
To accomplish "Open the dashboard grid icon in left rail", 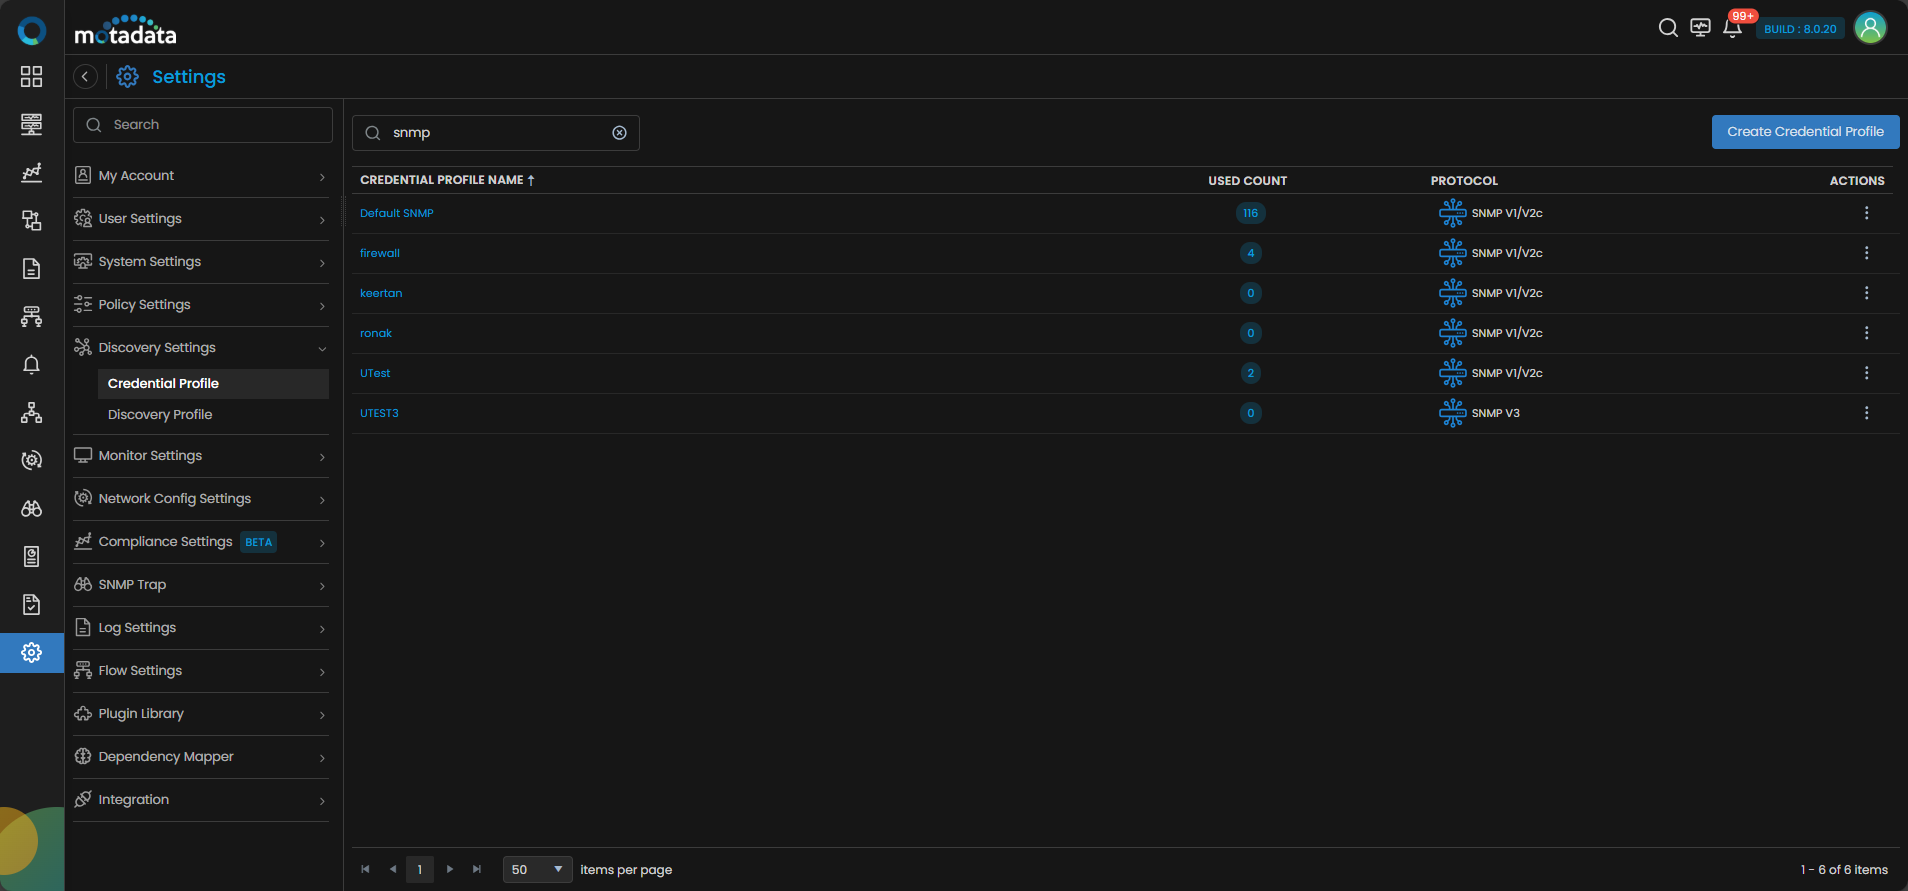I will point(32,77).
